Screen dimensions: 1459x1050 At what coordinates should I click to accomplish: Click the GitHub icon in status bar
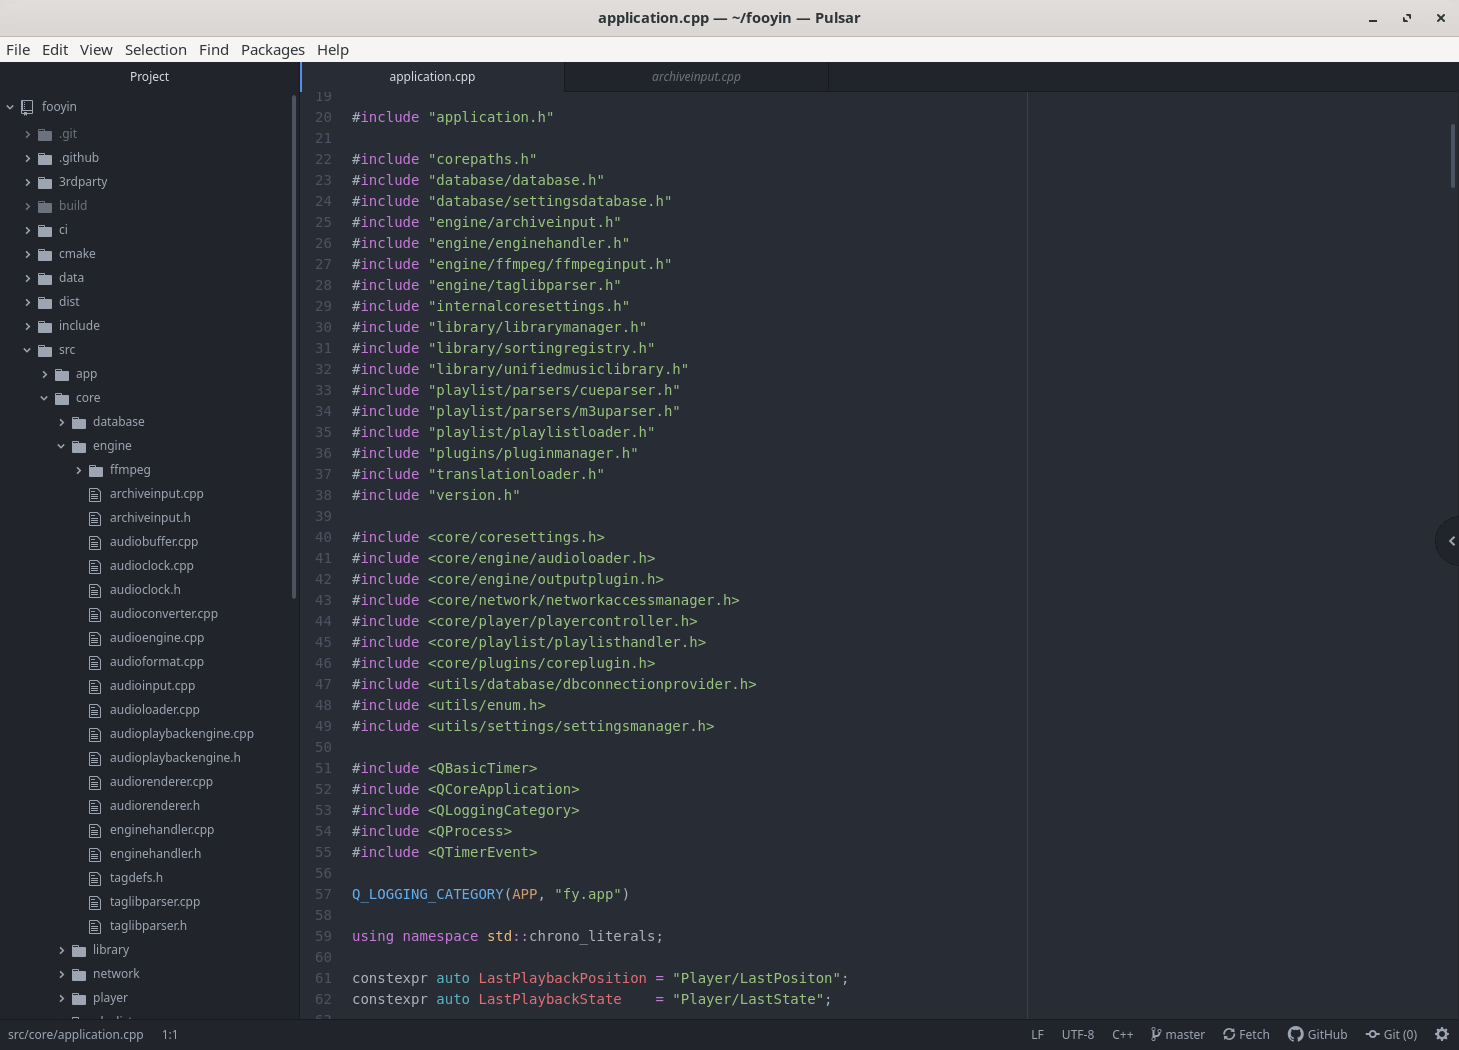click(1295, 1034)
